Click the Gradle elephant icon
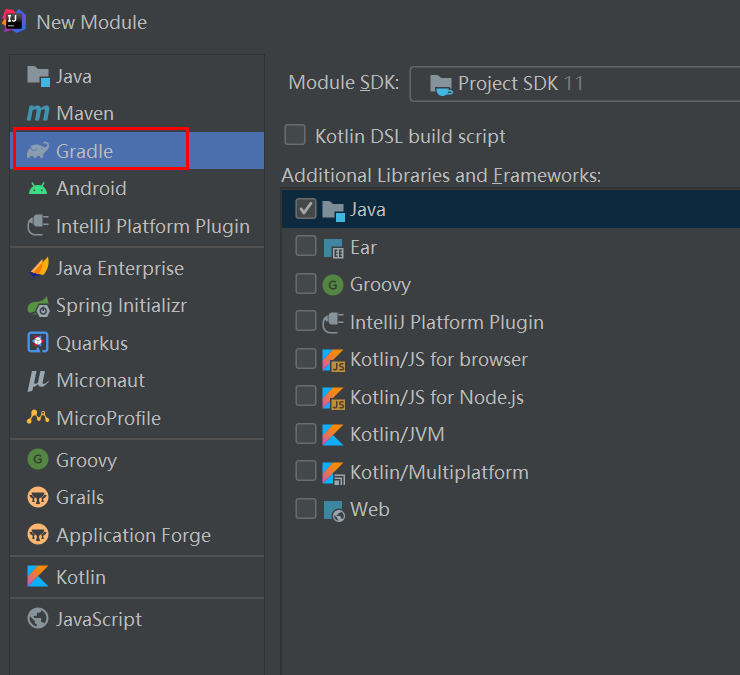This screenshot has height=675, width=740. pos(38,151)
